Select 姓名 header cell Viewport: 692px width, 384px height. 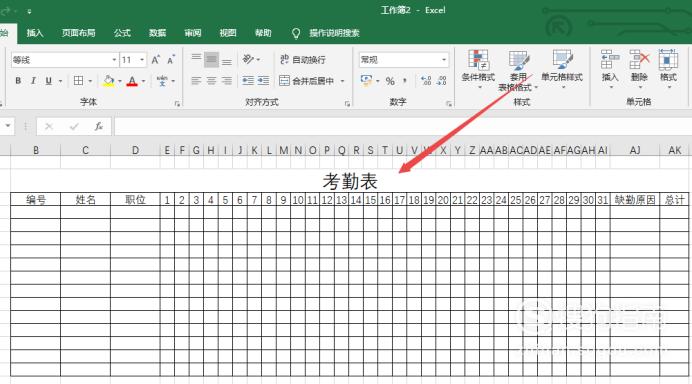tap(85, 200)
